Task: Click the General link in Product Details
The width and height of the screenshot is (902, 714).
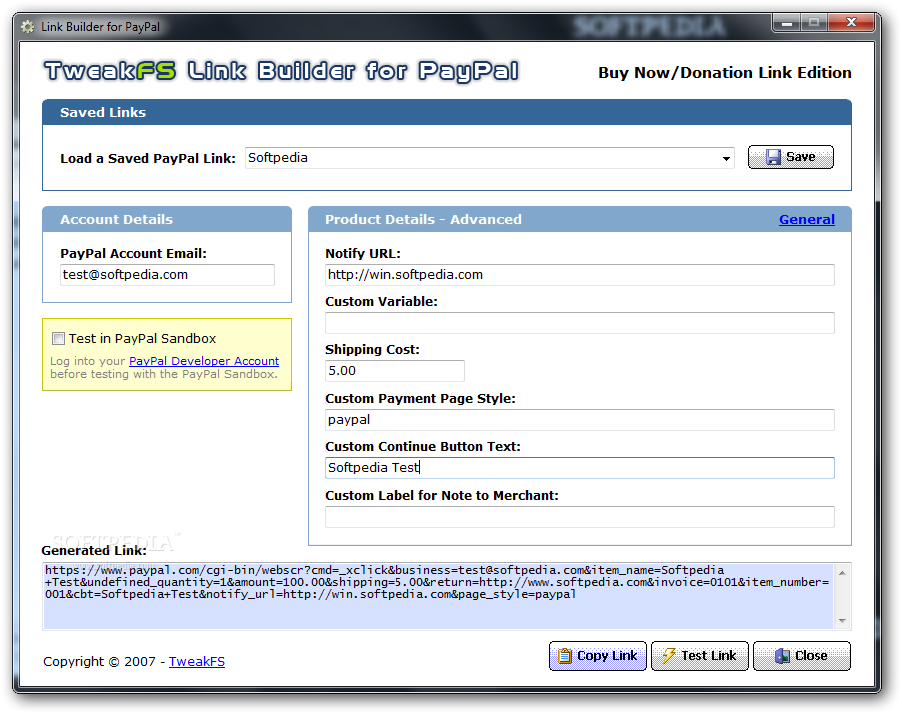Action: pyautogui.click(x=807, y=219)
